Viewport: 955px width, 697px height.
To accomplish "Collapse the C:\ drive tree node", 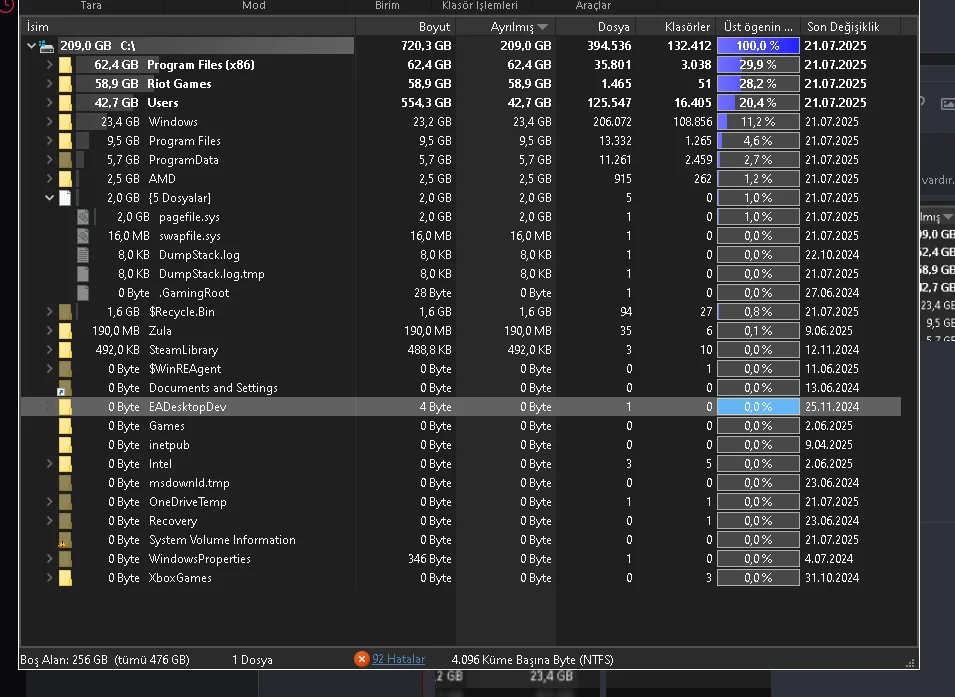I will [31, 46].
